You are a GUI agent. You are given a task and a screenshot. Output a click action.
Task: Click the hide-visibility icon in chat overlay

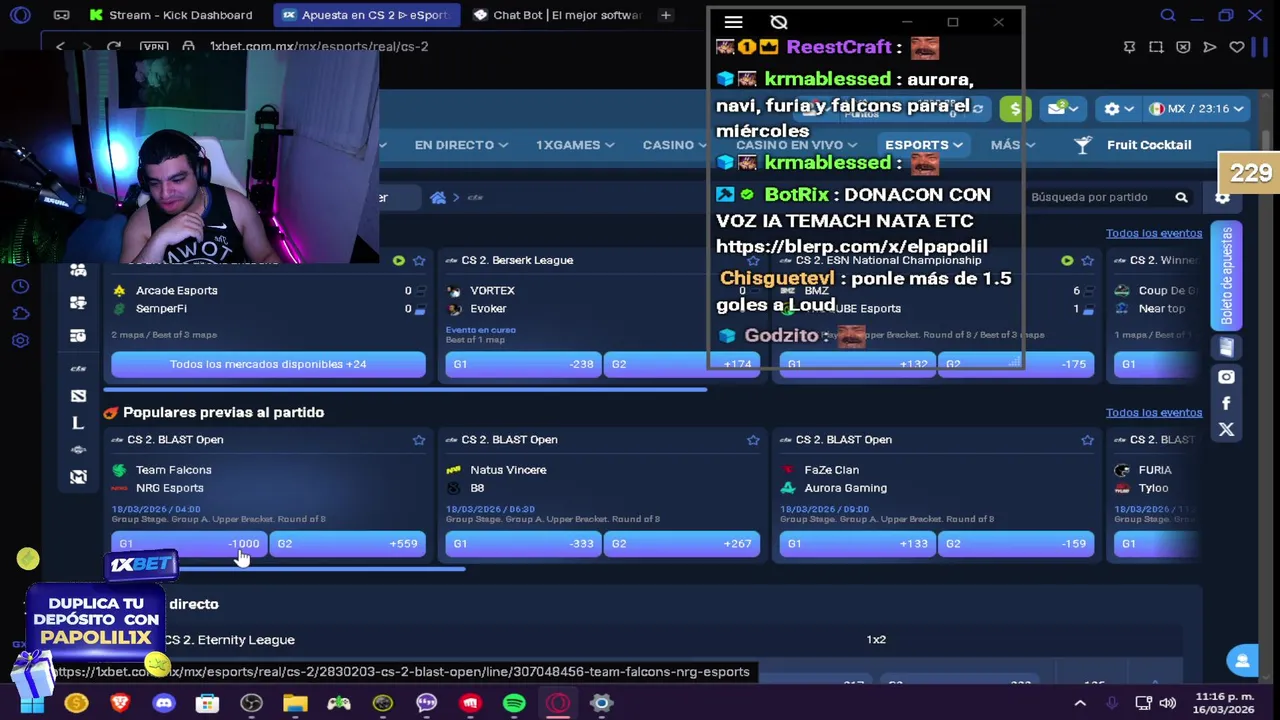tap(779, 22)
